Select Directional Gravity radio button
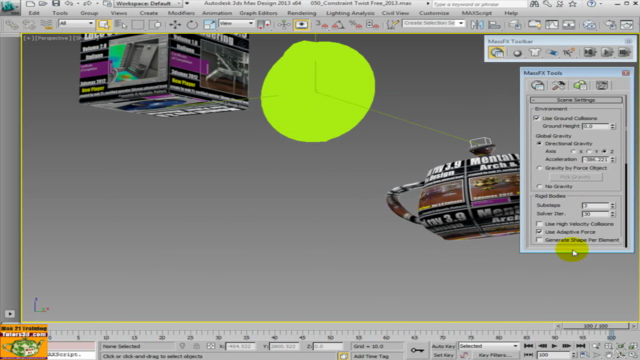The height and width of the screenshot is (360, 640). coord(539,144)
